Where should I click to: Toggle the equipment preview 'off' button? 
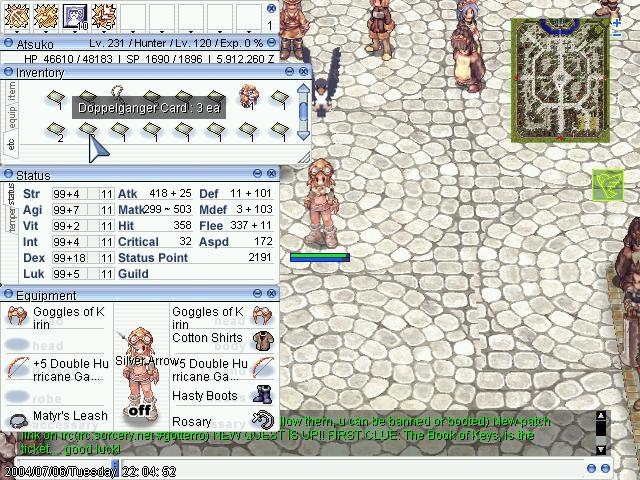coord(140,410)
